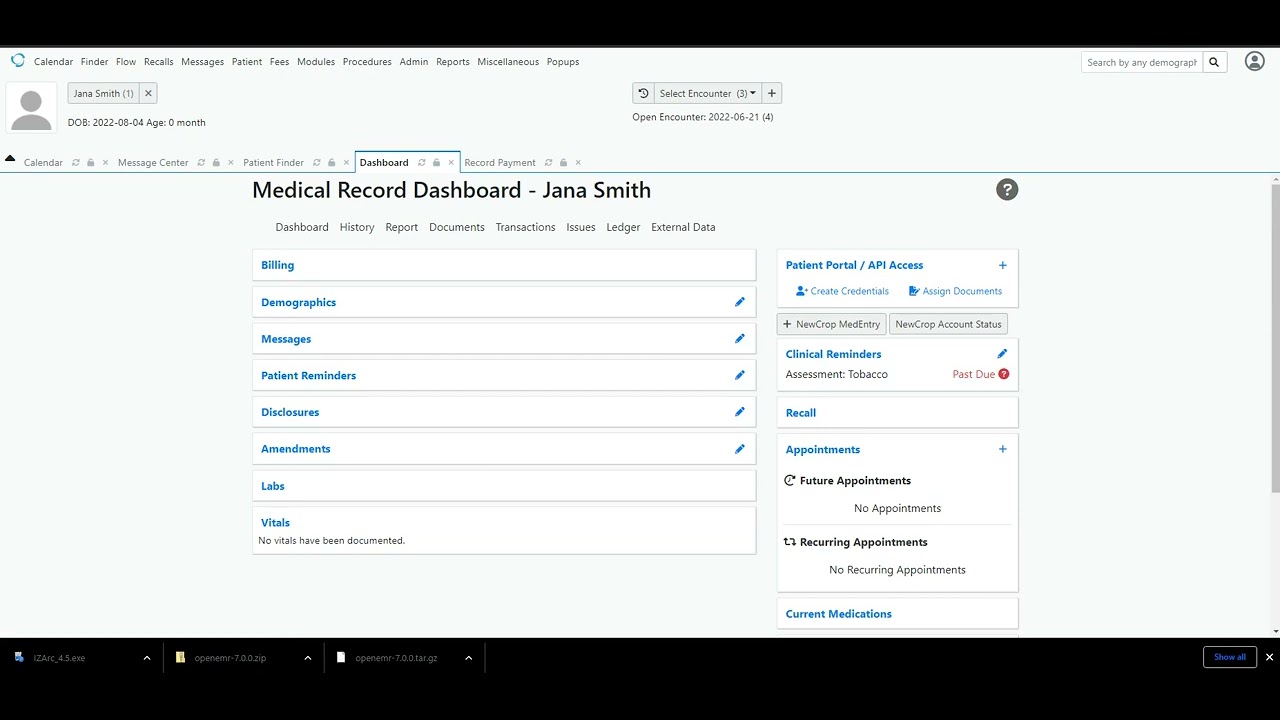This screenshot has width=1280, height=720.
Task: Open the dashboard help question-mark icon
Action: point(1007,190)
